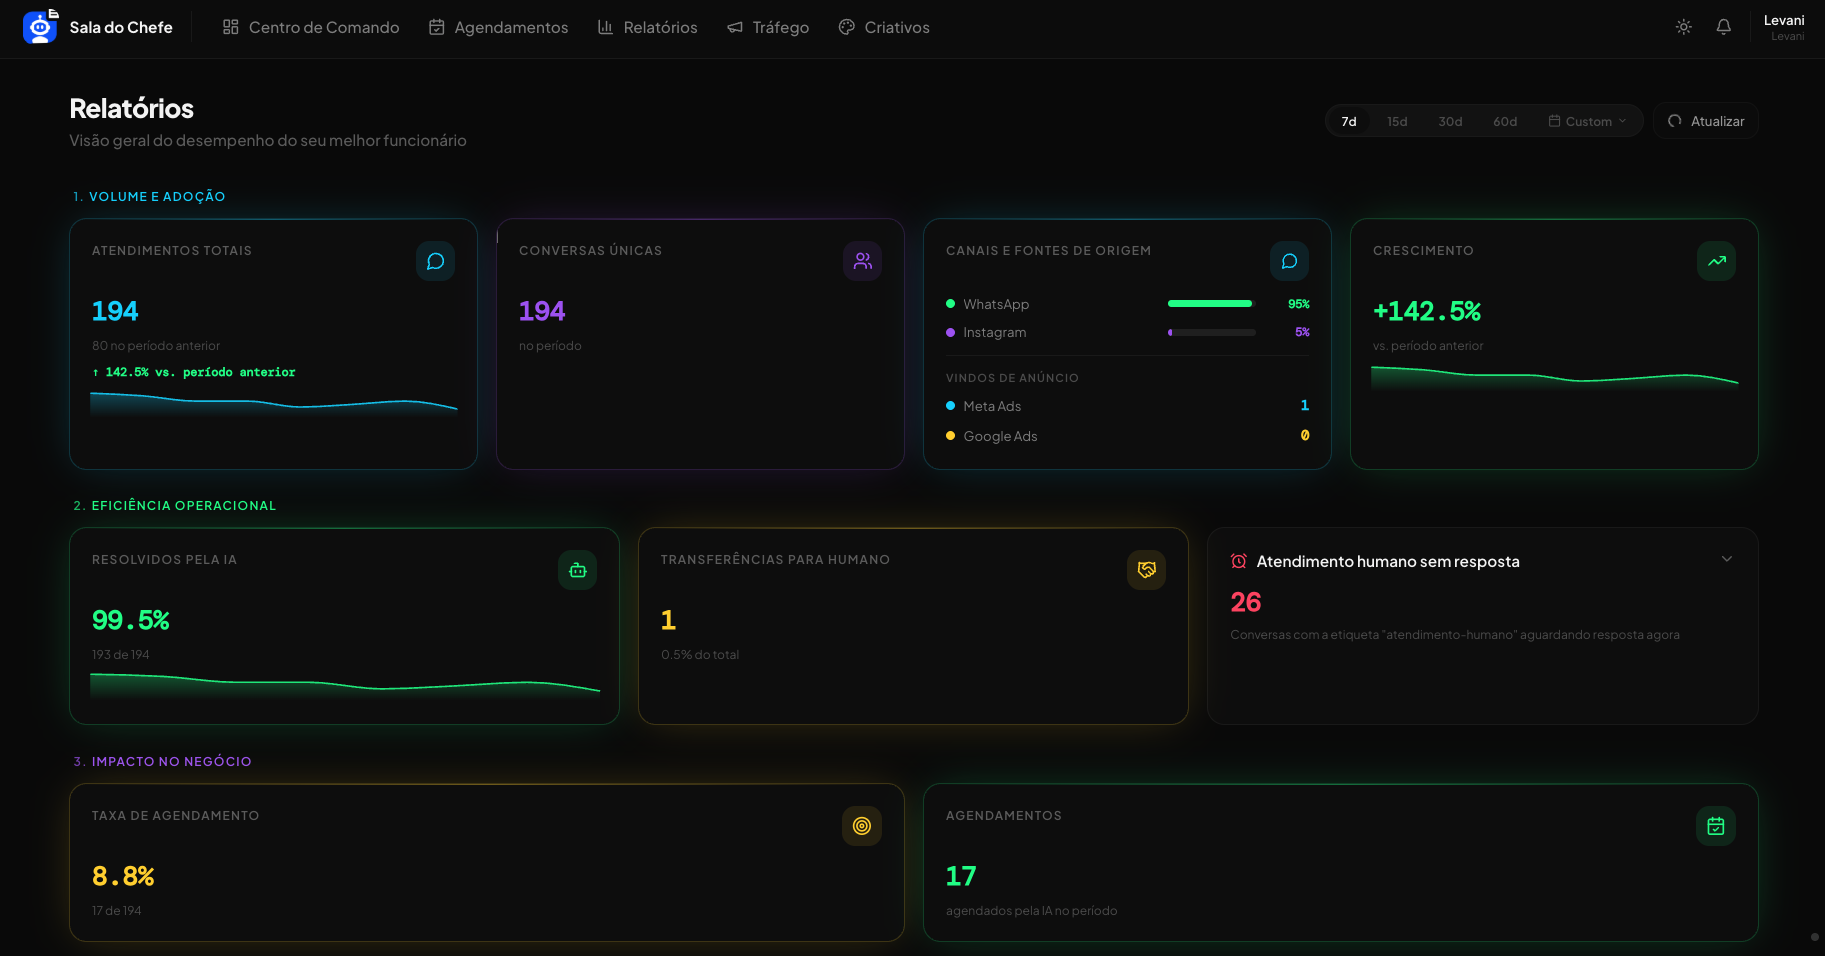
Task: Click the Crescimento green sparkline chart
Action: coord(1554,378)
